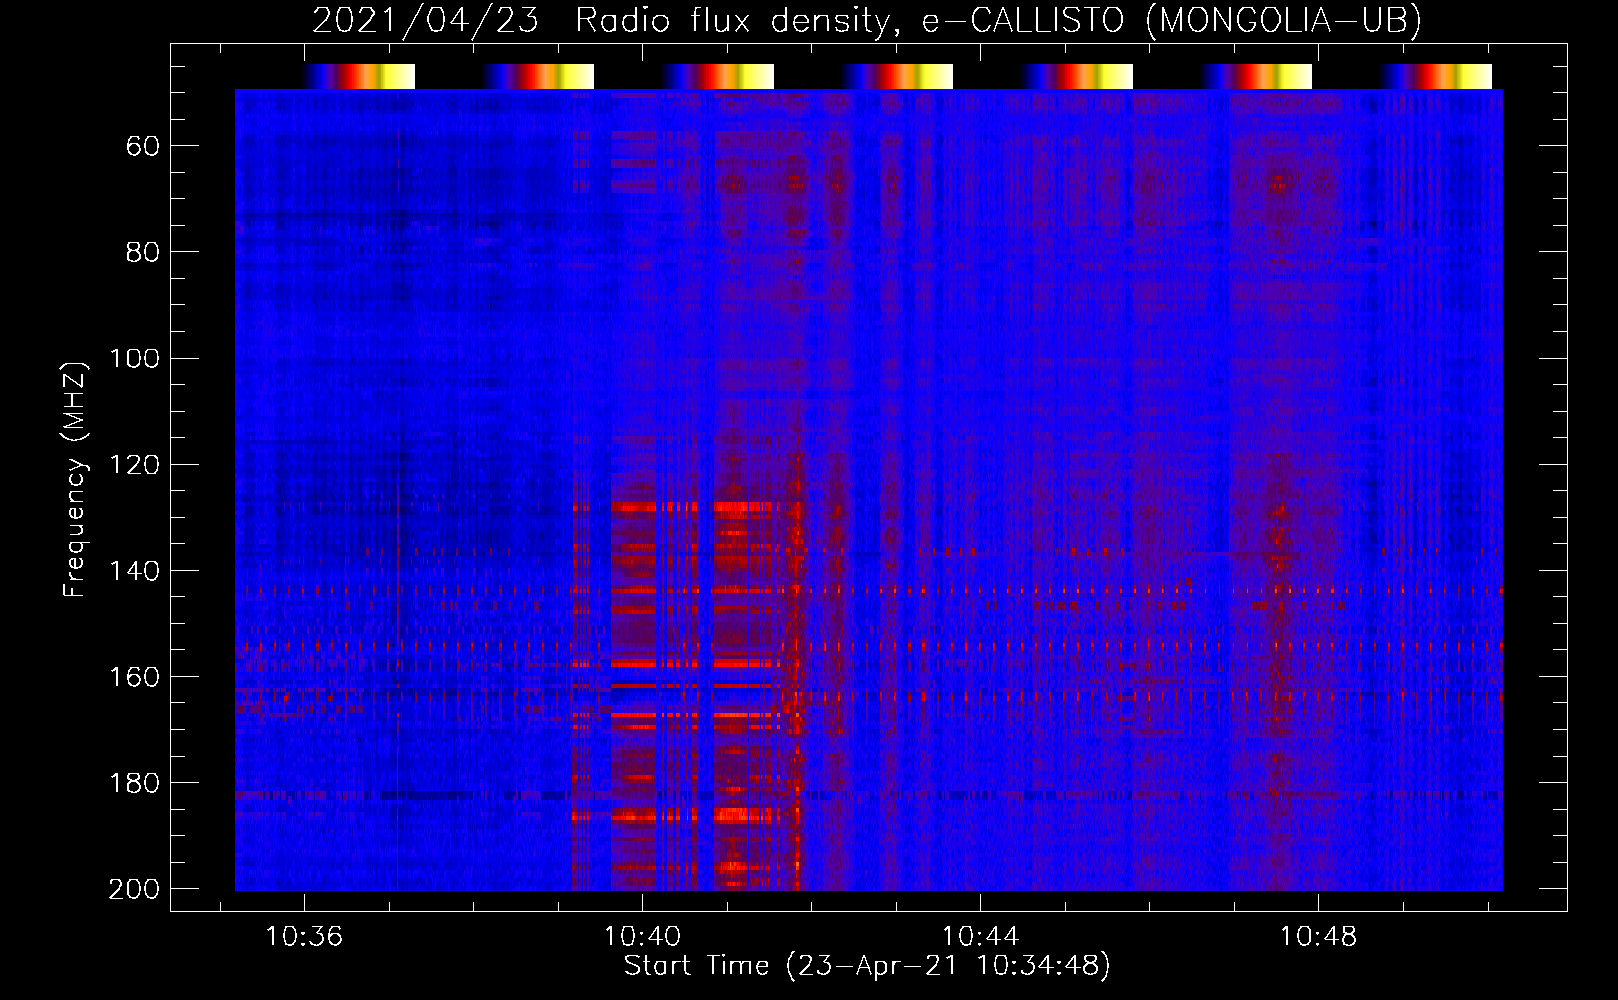The height and width of the screenshot is (1000, 1618).
Task: Click the 10:36 time tick label
Action: coord(303,937)
